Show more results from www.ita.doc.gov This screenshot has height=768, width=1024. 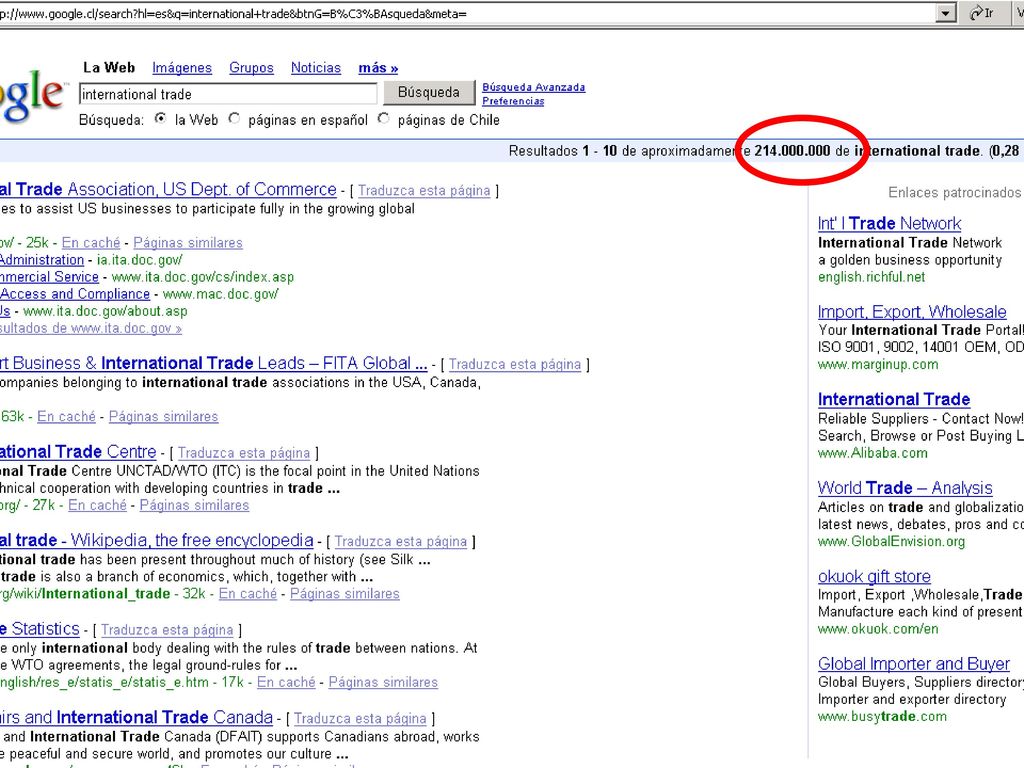[x=91, y=328]
